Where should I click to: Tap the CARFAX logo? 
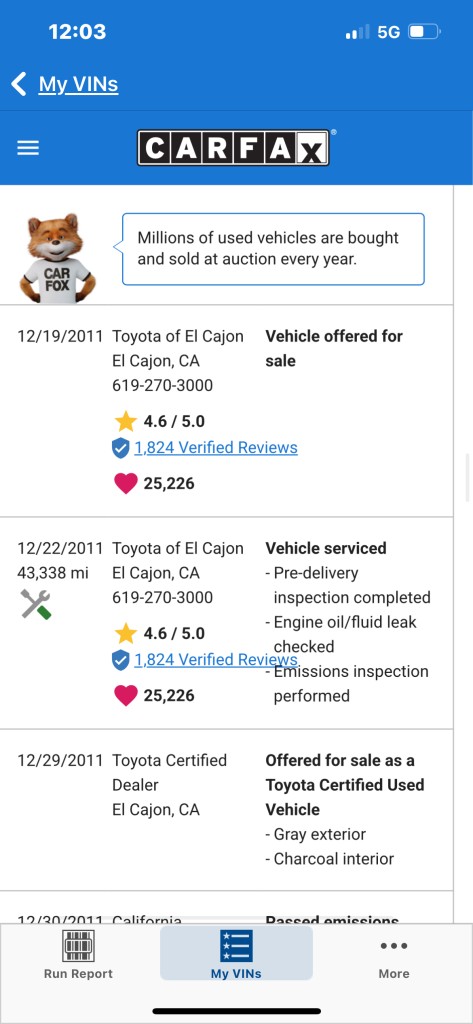click(x=233, y=148)
